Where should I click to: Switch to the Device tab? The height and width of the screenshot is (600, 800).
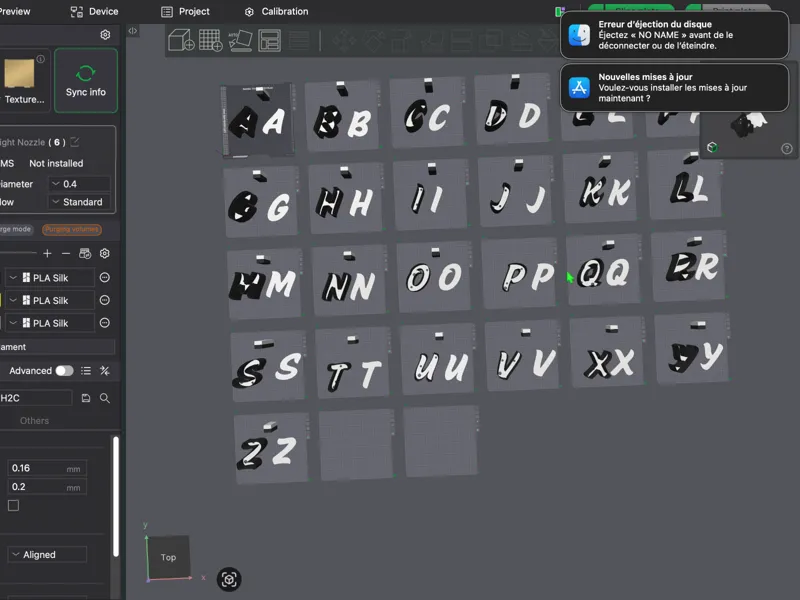pyautogui.click(x=94, y=11)
